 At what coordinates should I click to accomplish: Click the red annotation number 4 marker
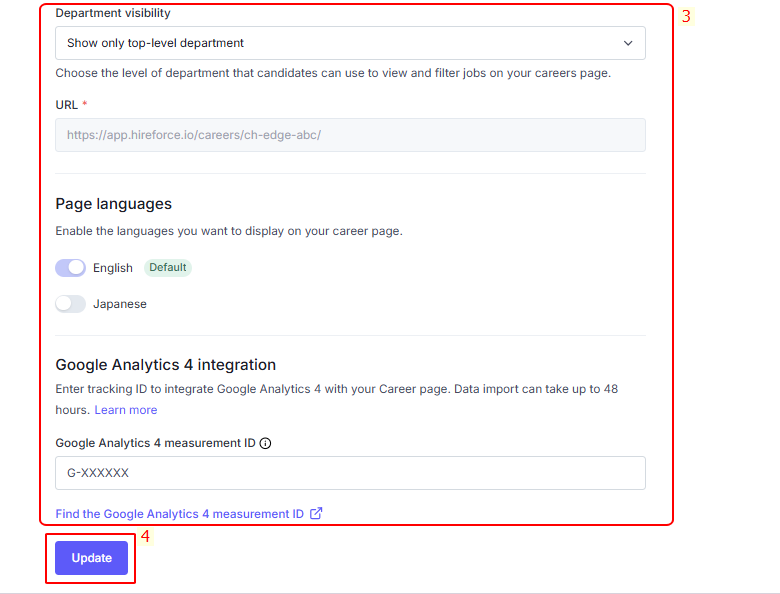point(145,536)
